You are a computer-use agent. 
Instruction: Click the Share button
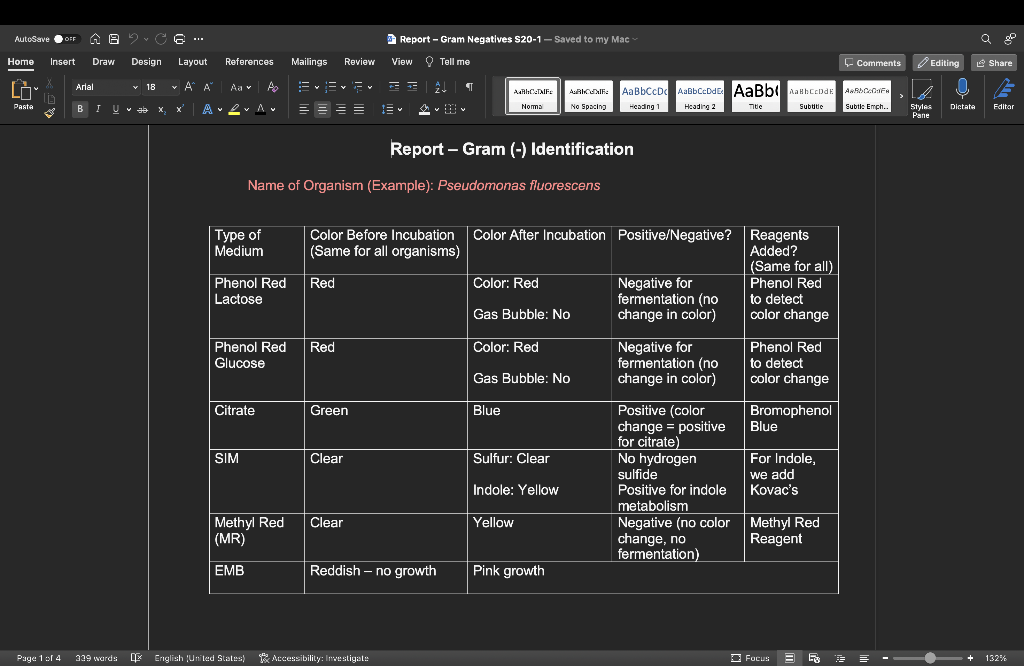click(x=994, y=63)
